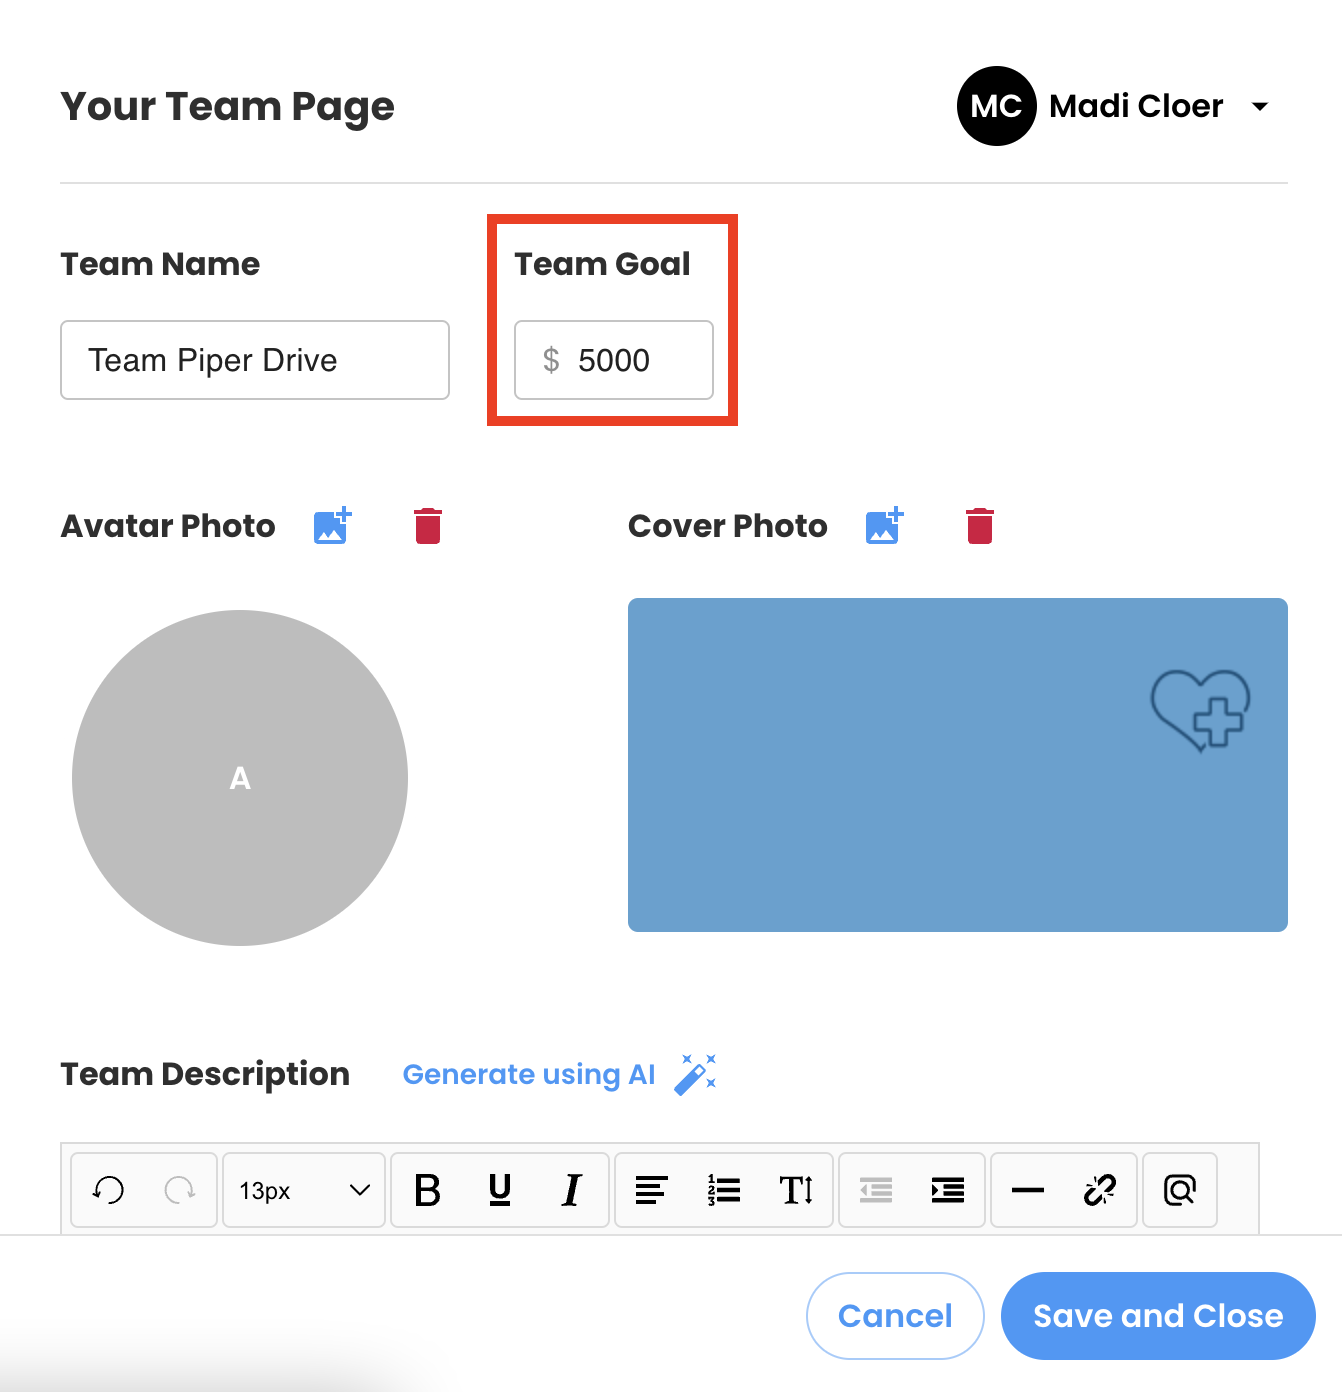1342x1392 pixels.
Task: Increase indent in the description editor
Action: coord(947,1190)
